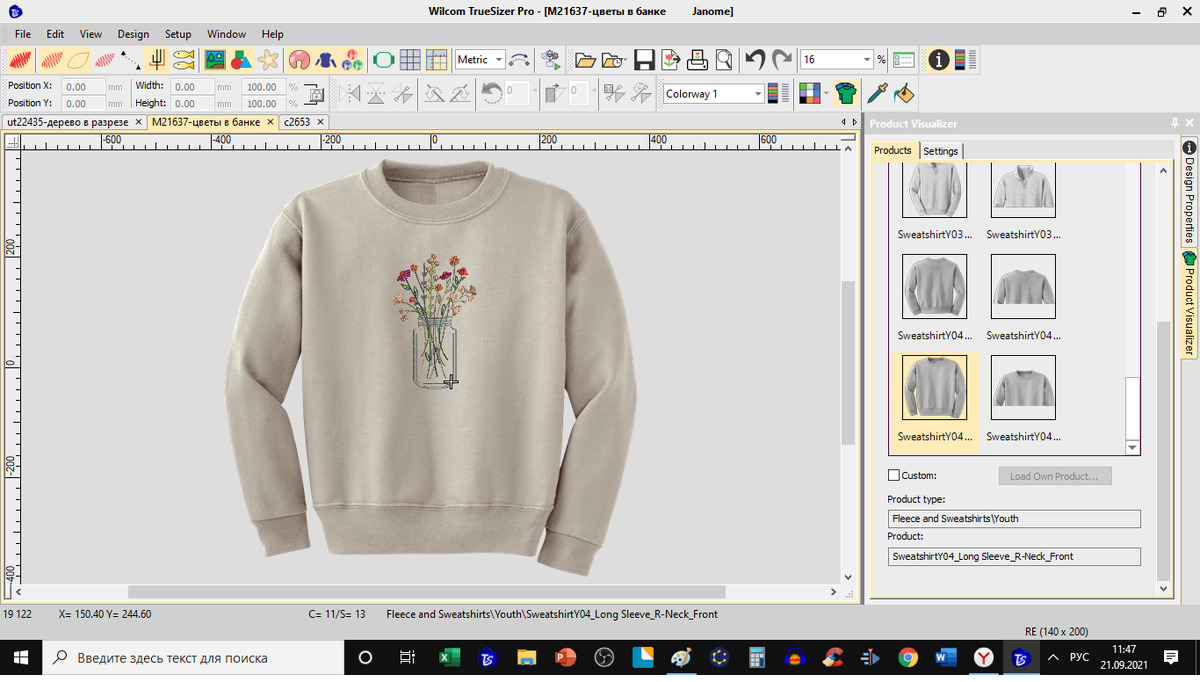The height and width of the screenshot is (682, 1200).
Task: Toggle the grid display icon
Action: (x=410, y=60)
